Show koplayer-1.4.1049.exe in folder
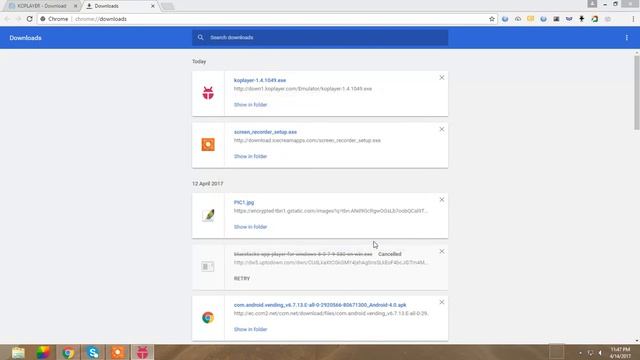Viewport: 640px width, 360px height. [250, 105]
